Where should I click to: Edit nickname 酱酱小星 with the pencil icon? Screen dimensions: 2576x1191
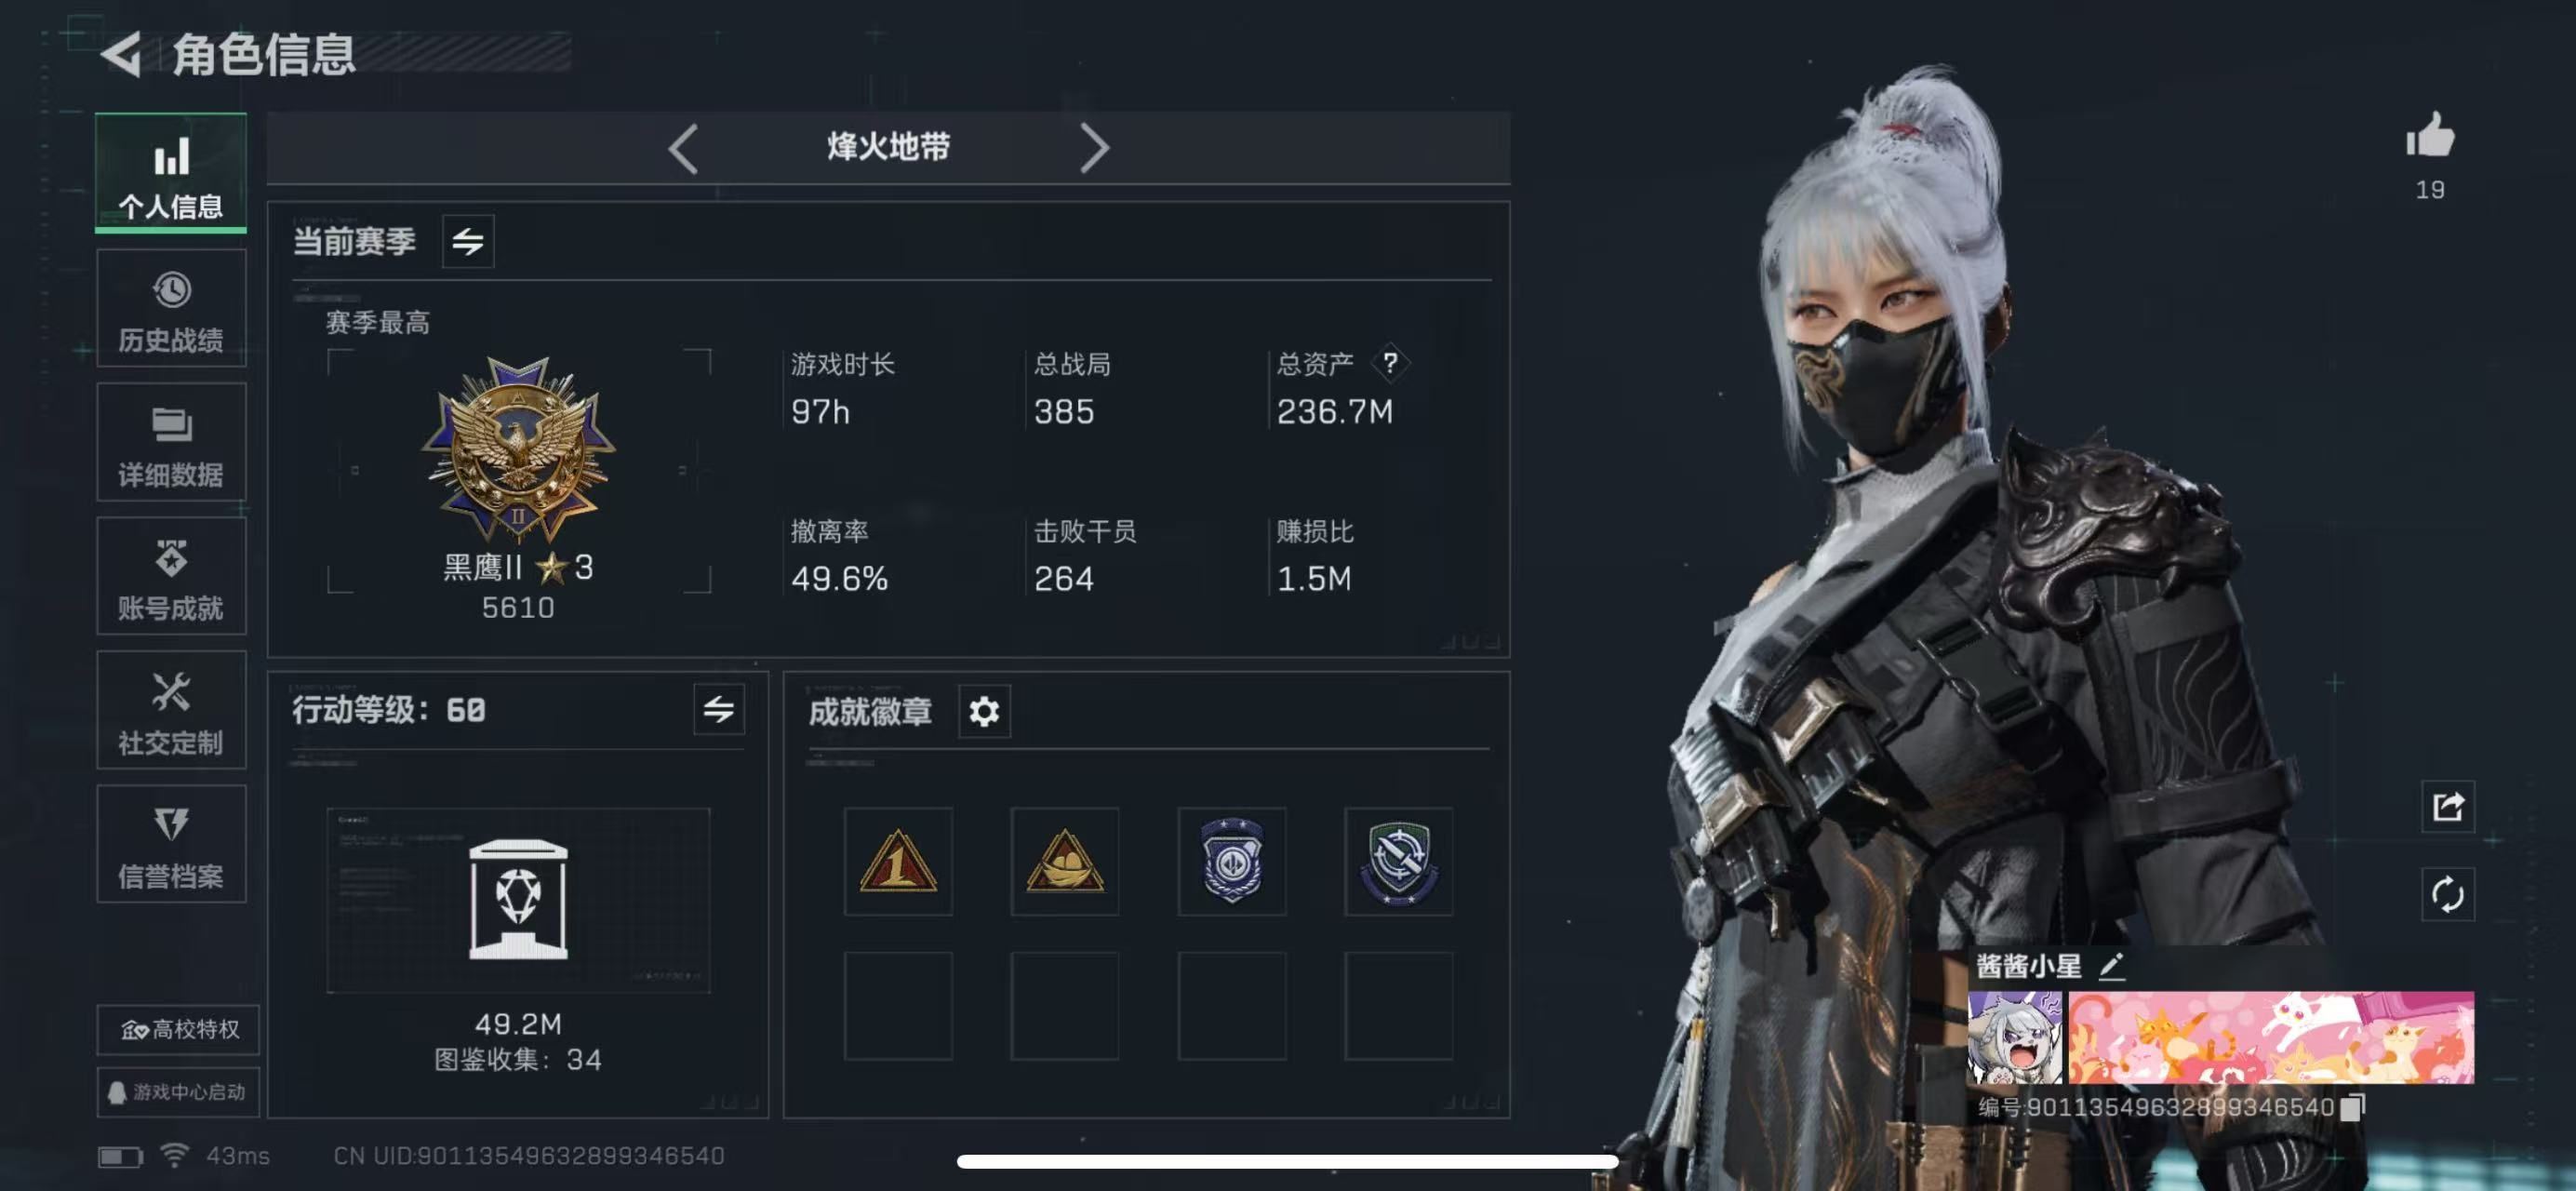2111,965
